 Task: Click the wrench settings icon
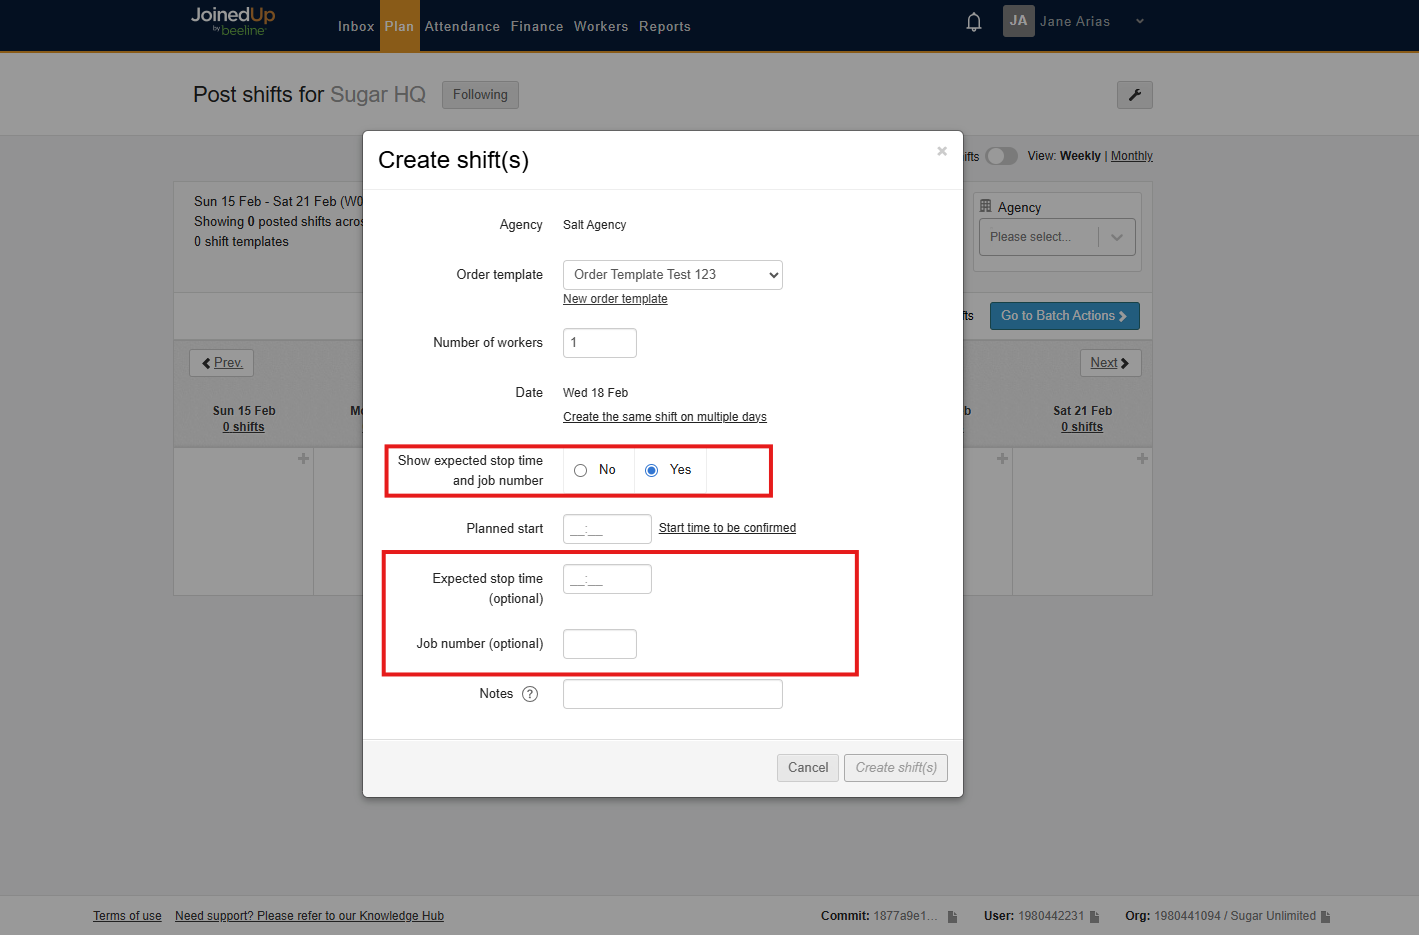click(1134, 95)
